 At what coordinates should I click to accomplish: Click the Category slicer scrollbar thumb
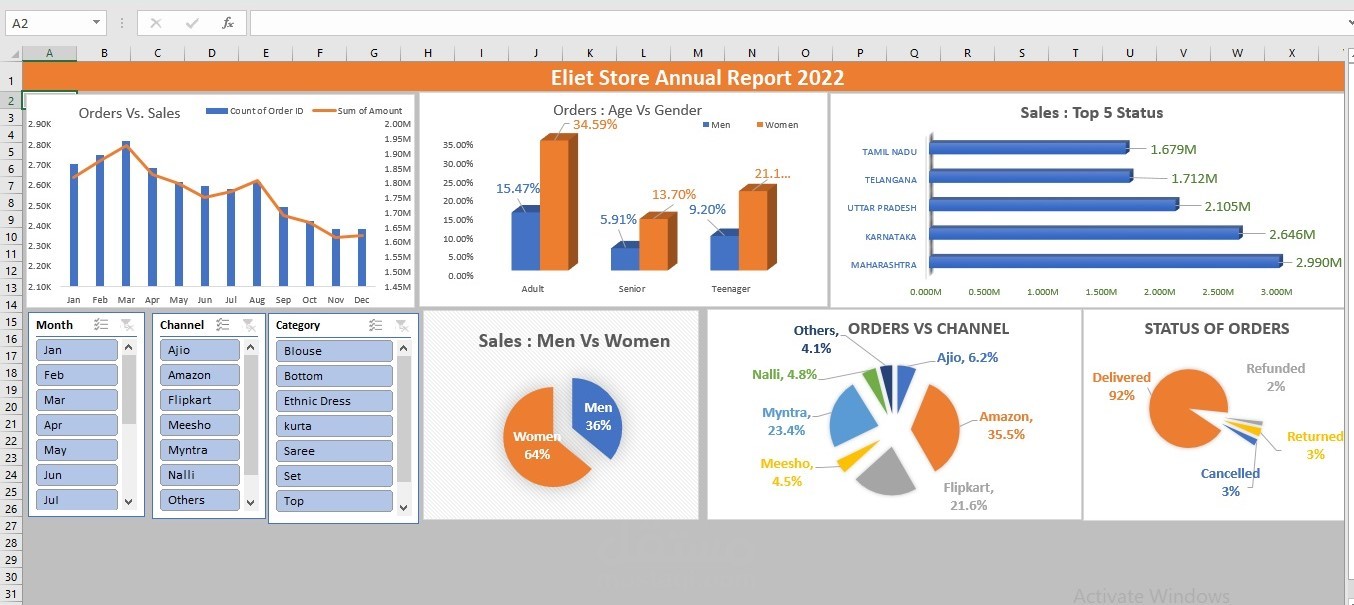pyautogui.click(x=404, y=419)
